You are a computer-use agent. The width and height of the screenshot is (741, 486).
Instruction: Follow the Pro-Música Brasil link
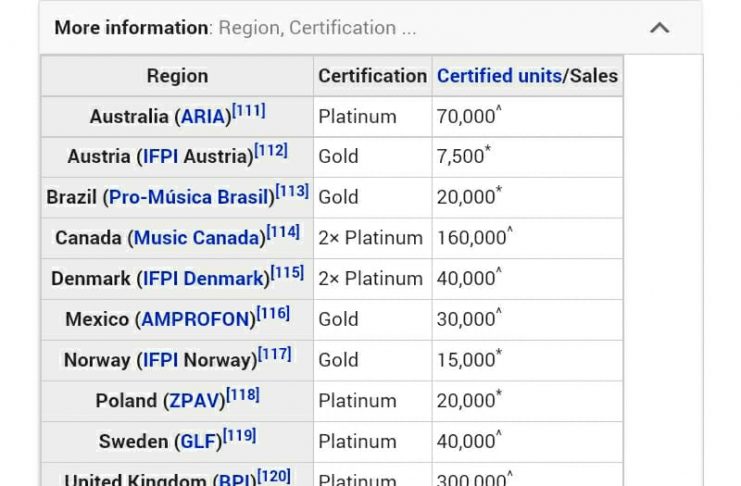click(x=190, y=197)
